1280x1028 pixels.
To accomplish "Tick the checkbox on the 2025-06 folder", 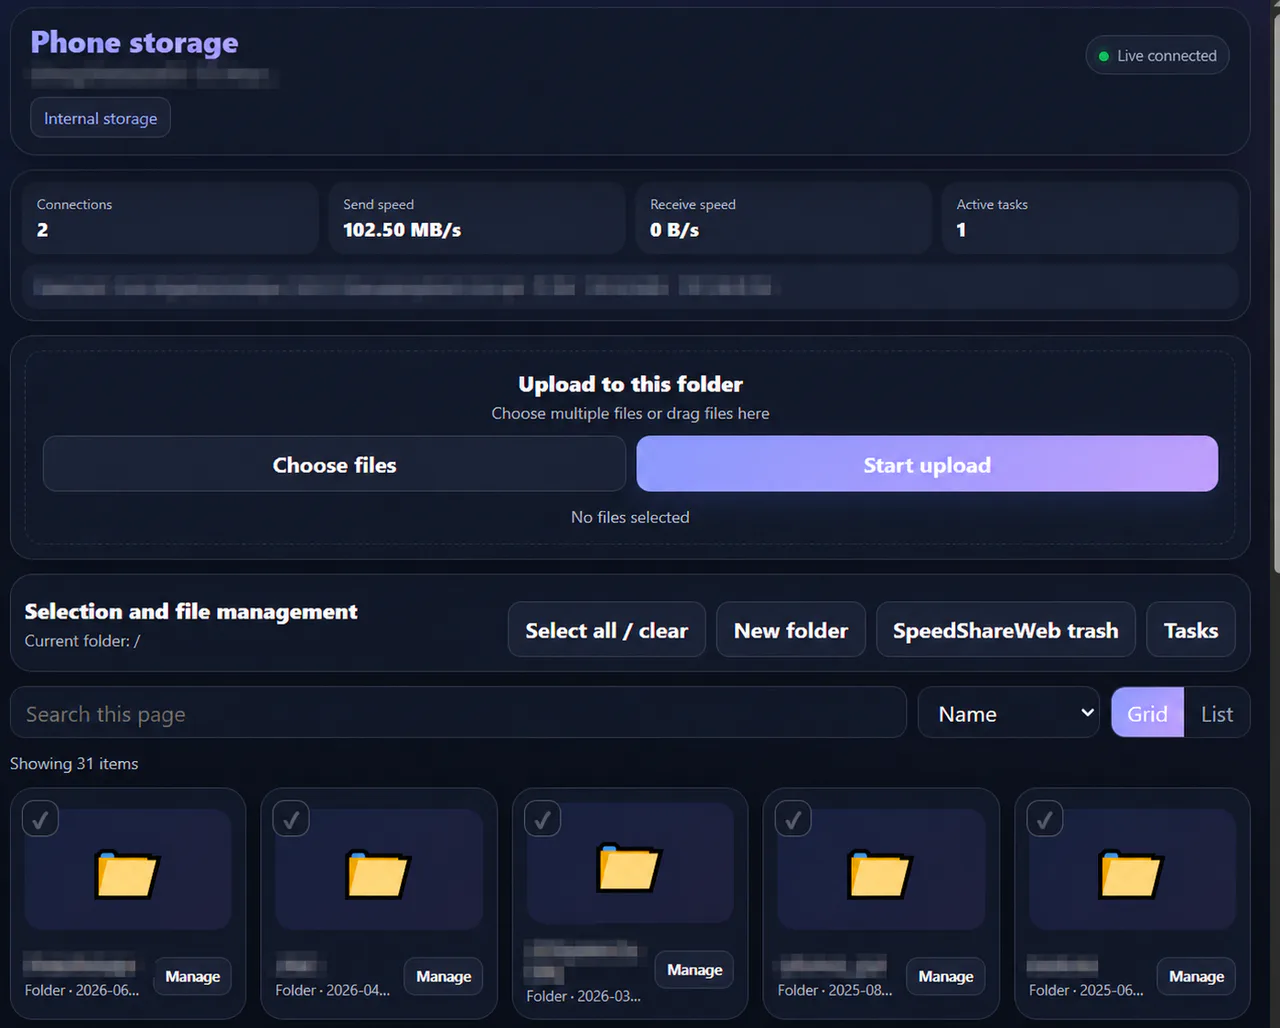I will (1045, 819).
